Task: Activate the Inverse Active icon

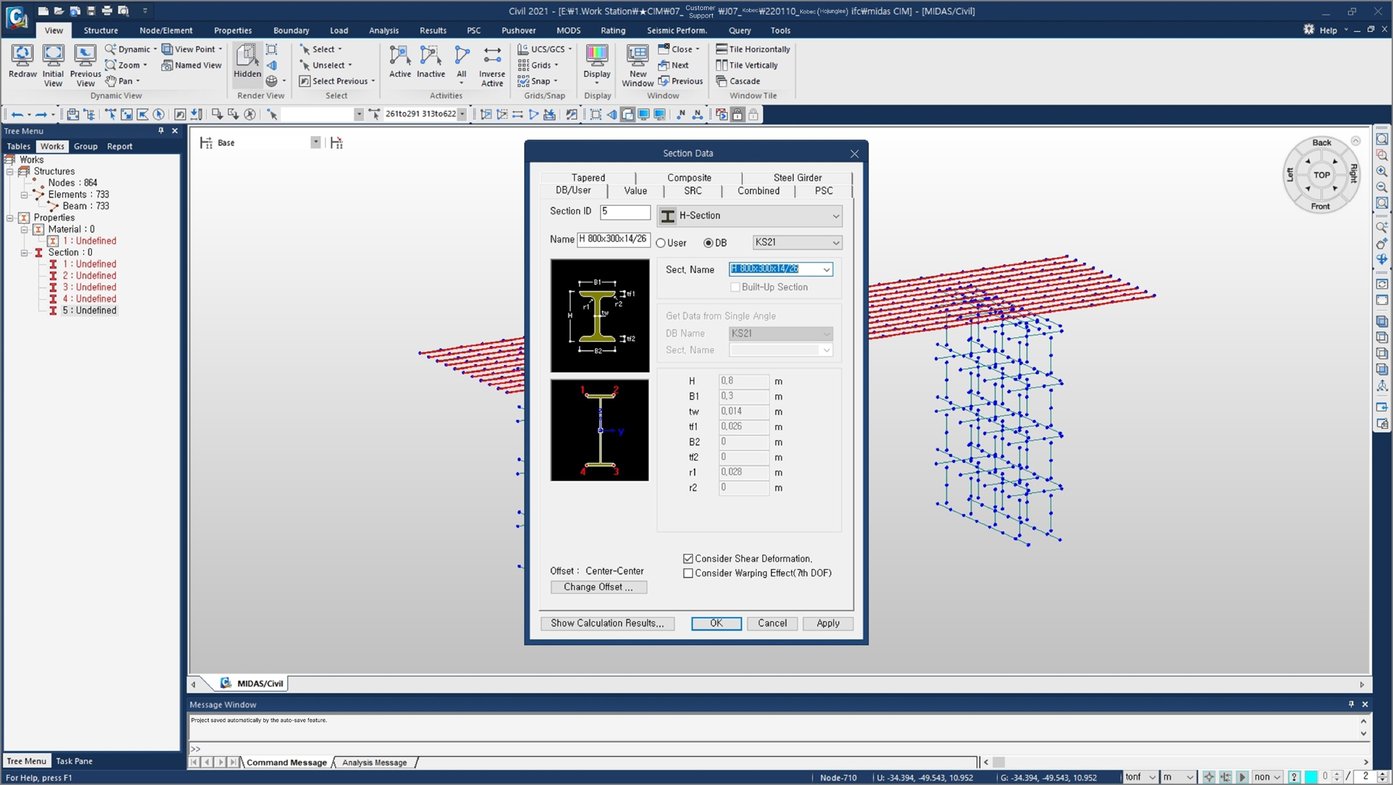Action: tap(491, 62)
